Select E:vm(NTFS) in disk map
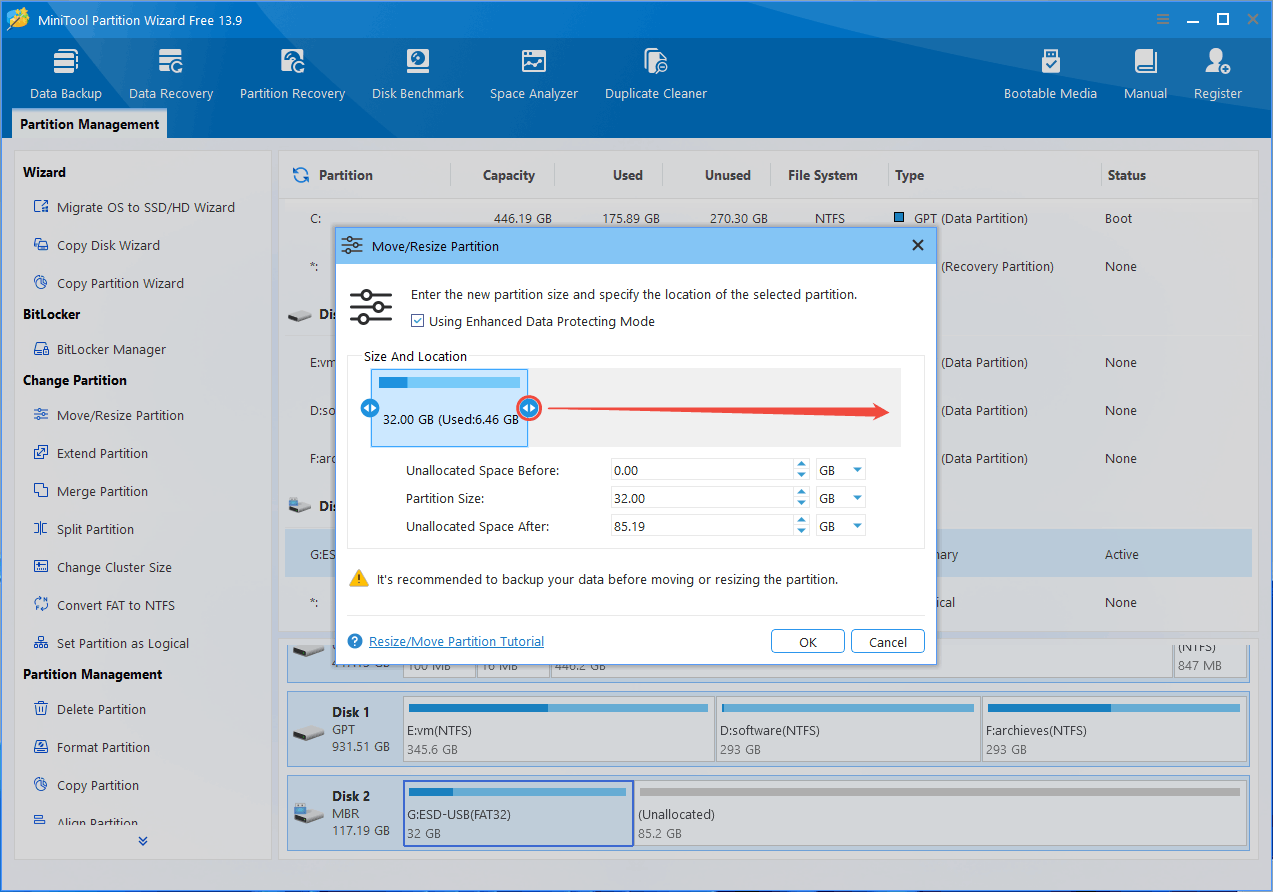The width and height of the screenshot is (1273, 892). point(559,730)
